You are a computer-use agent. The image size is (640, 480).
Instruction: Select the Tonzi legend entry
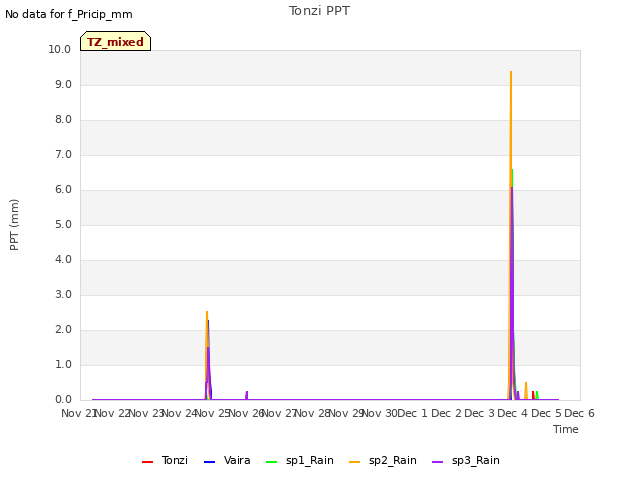pos(165,460)
